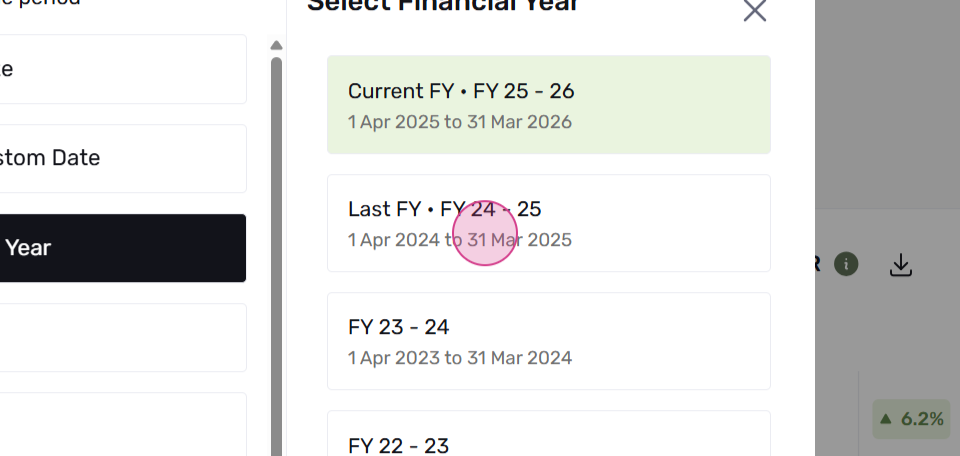Image resolution: width=960 pixels, height=456 pixels.
Task: Open the green info circle icon
Action: pos(846,264)
